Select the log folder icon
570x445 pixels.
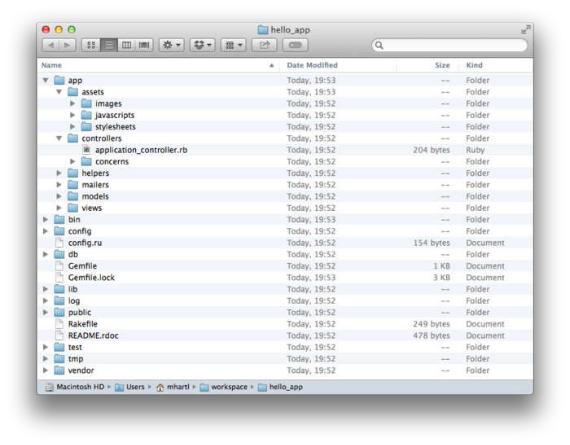(59, 301)
